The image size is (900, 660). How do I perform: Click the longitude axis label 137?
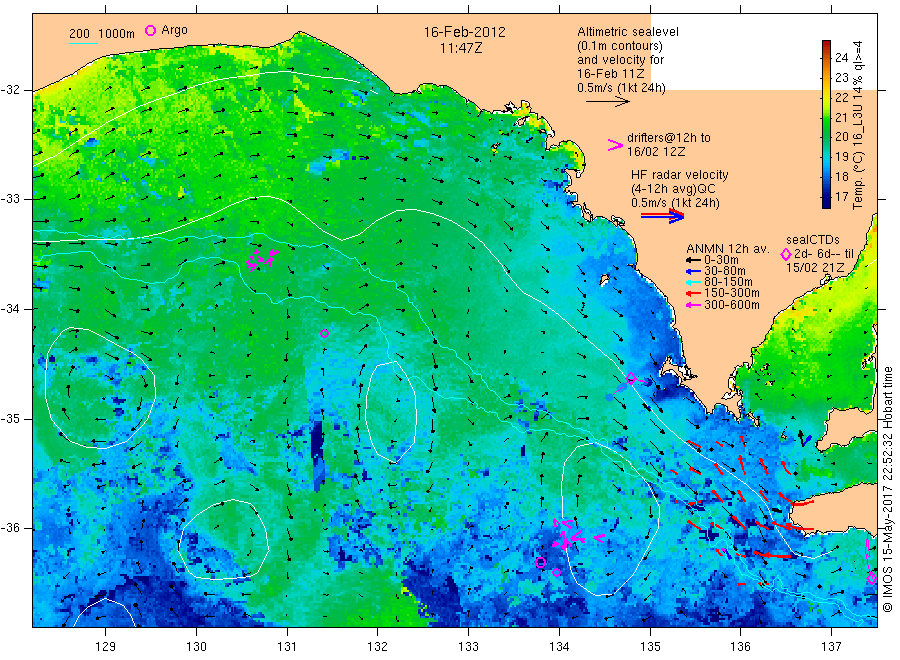pos(832,647)
